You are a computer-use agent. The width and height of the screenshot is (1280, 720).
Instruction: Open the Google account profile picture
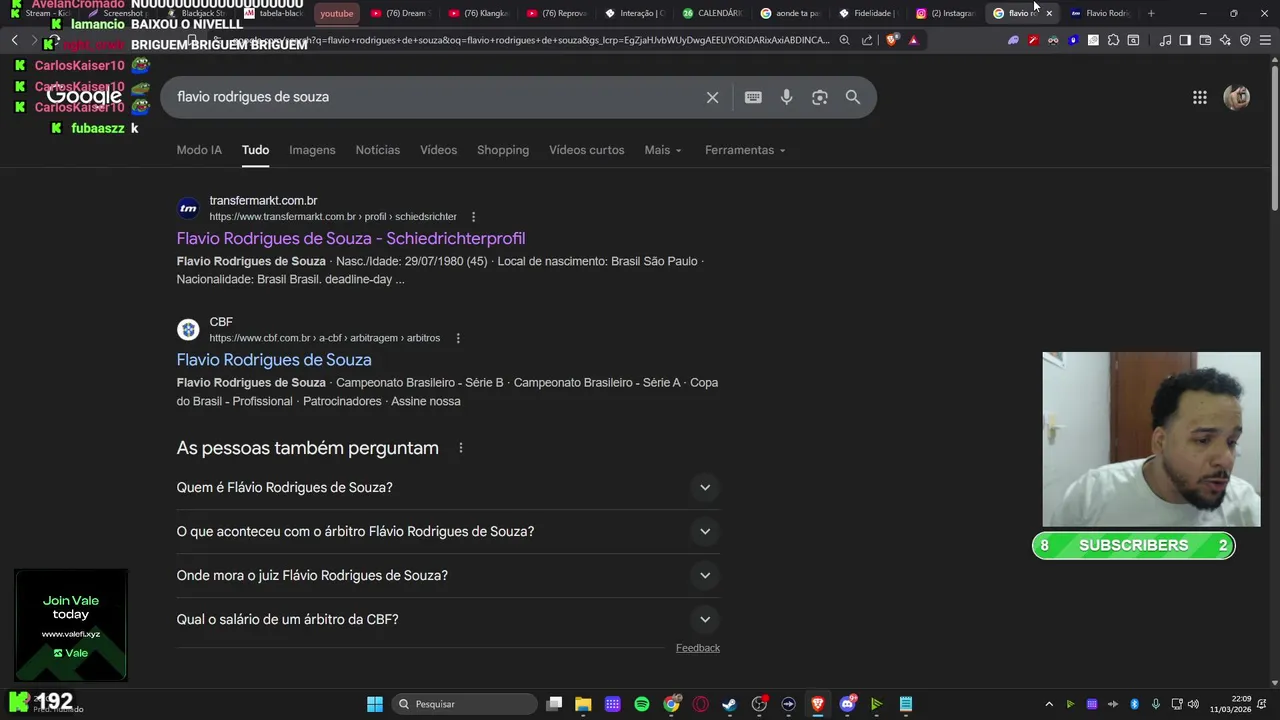pos(1237,97)
